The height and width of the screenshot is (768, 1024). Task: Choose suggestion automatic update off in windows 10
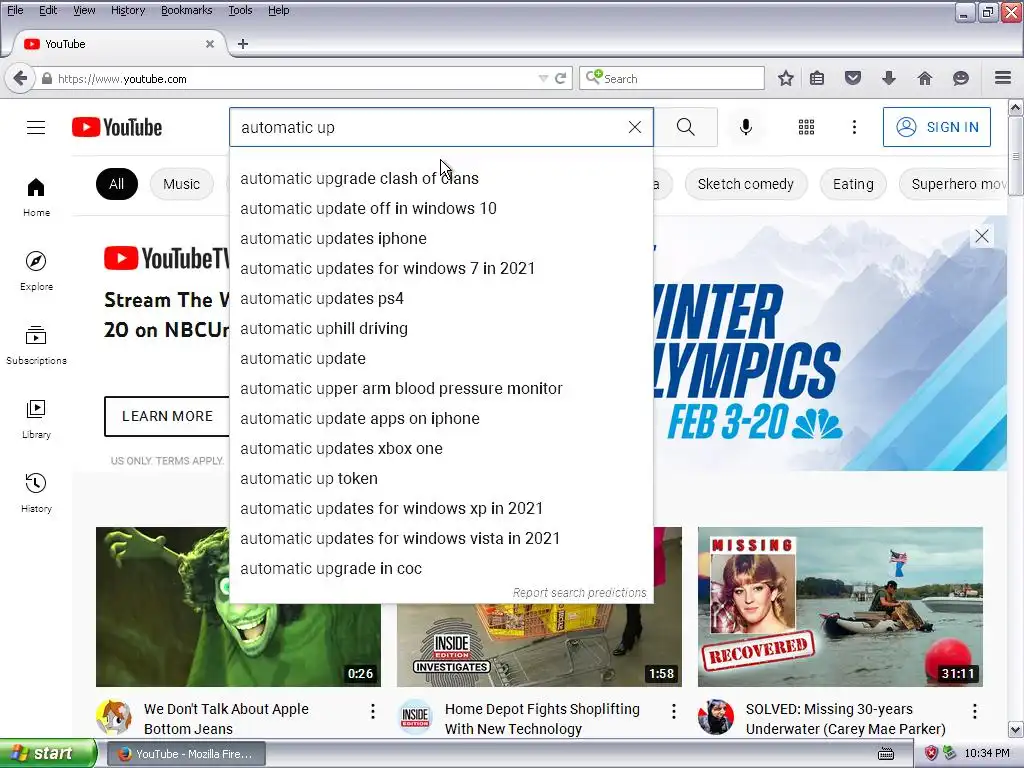pos(441,208)
